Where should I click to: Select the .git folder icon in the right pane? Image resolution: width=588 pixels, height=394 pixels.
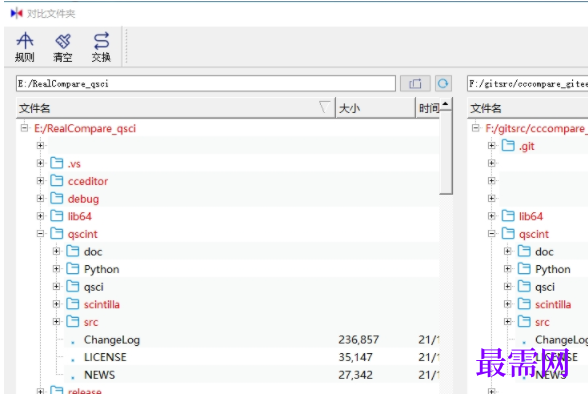pos(508,145)
